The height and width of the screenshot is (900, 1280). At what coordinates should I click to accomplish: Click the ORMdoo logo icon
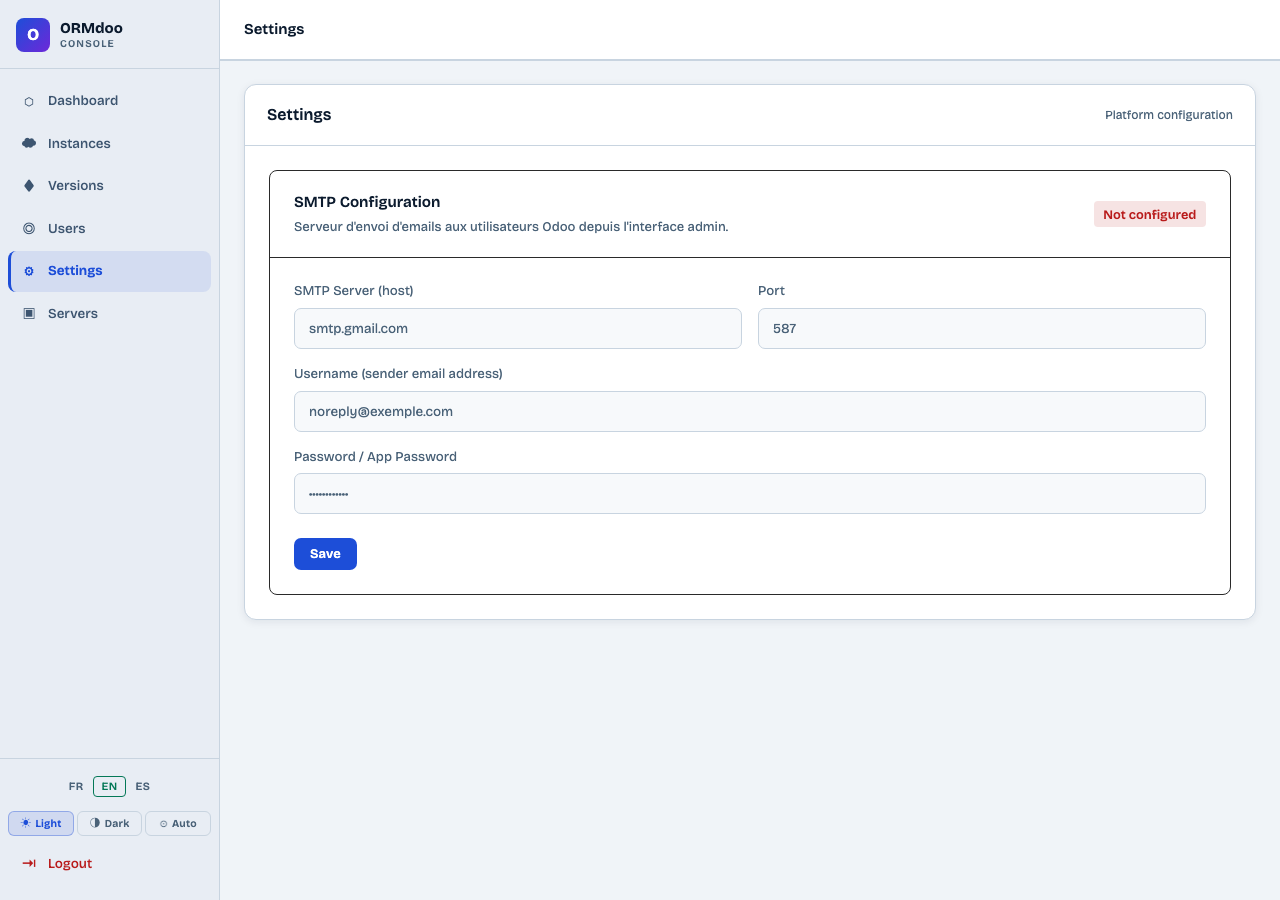point(33,35)
